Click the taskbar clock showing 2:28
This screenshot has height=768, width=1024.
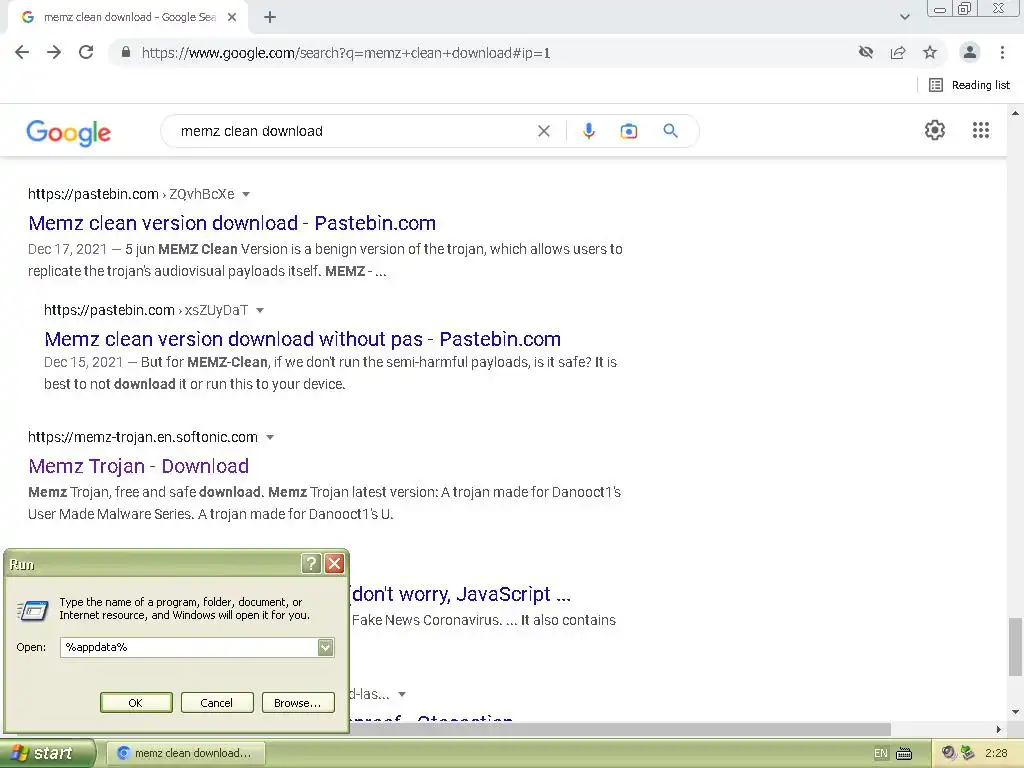point(996,754)
